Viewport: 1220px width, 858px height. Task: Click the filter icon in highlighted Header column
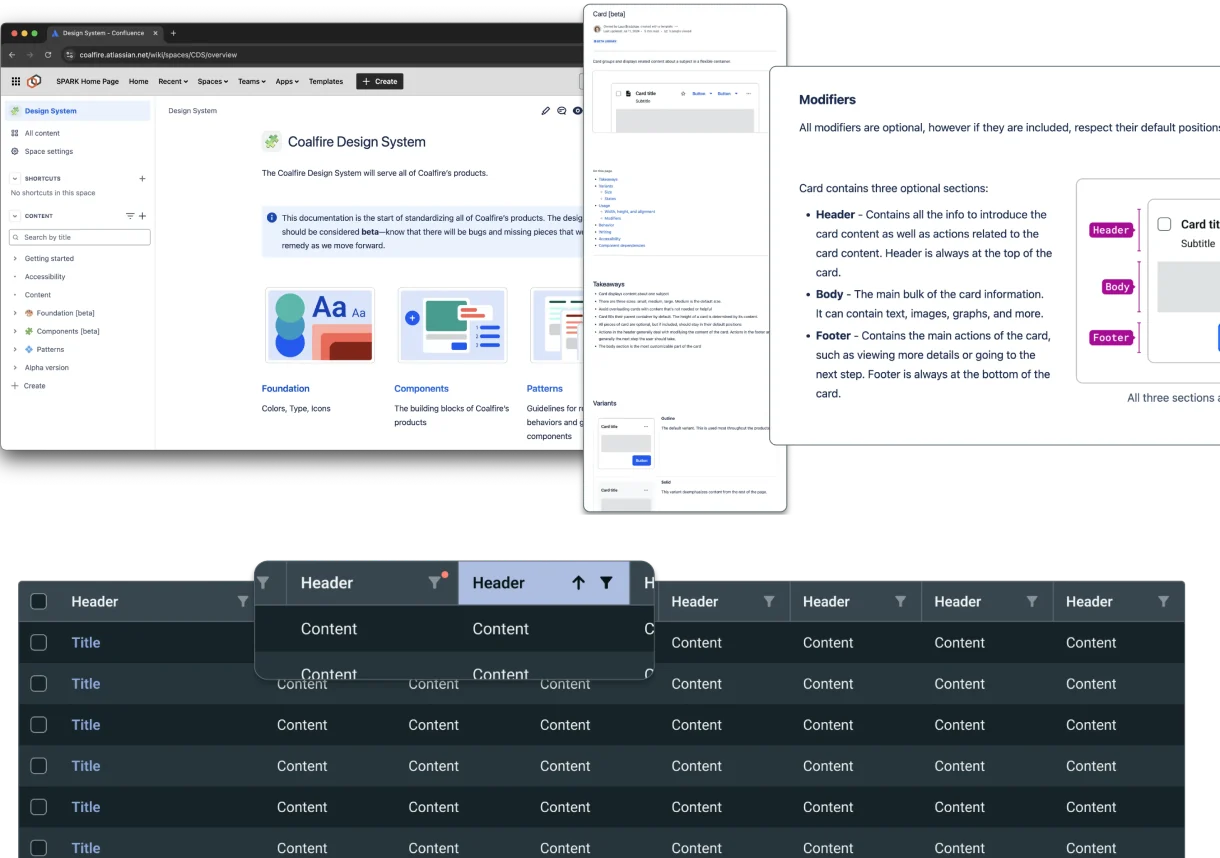(x=606, y=583)
